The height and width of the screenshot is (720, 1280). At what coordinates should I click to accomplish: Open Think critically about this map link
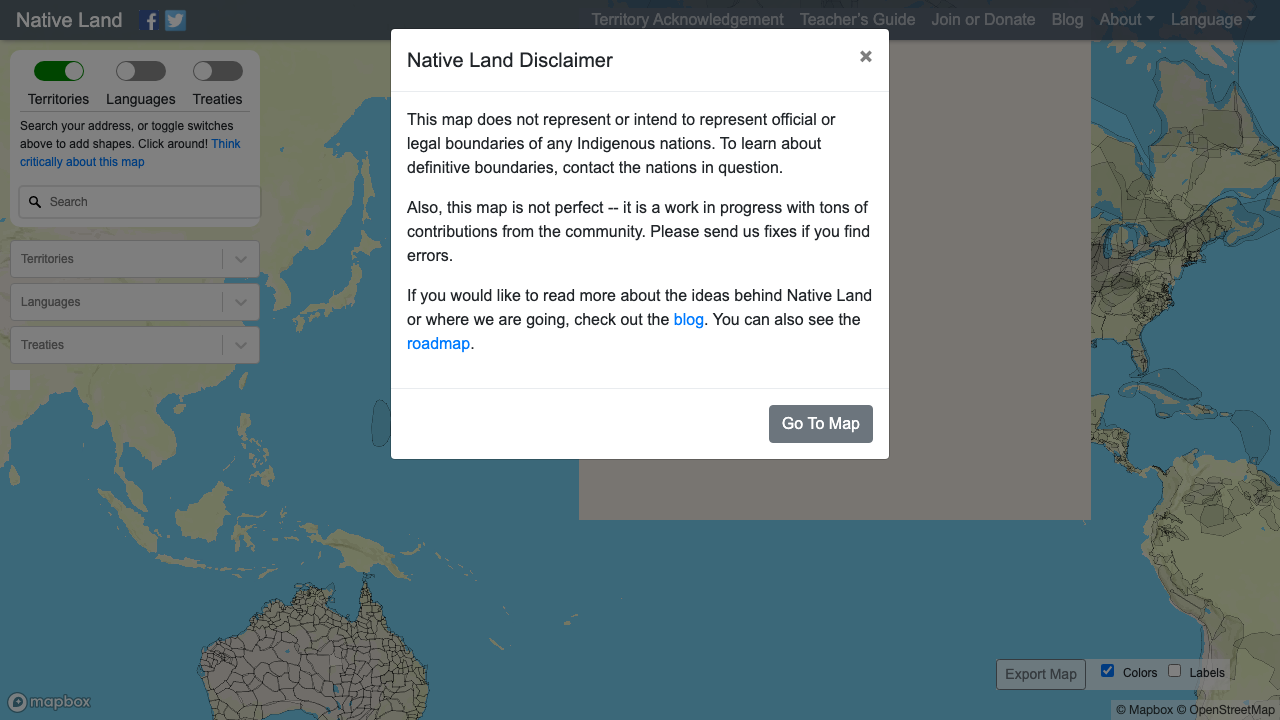click(x=130, y=153)
